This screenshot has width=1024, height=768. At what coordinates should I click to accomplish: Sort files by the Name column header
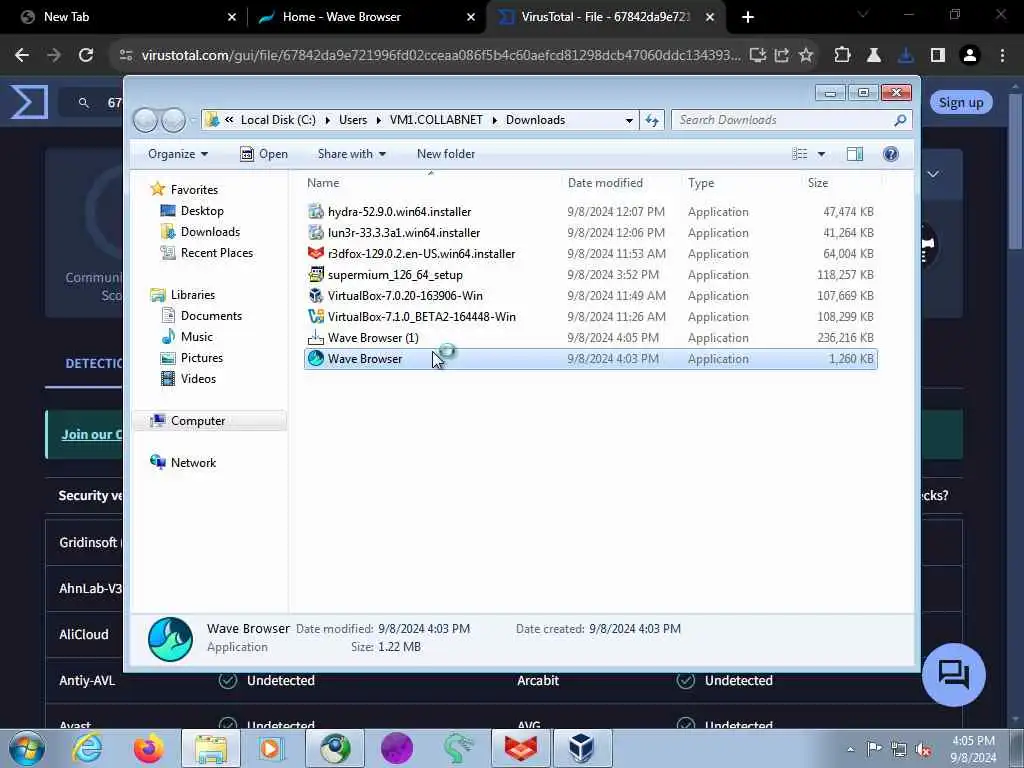tap(323, 183)
